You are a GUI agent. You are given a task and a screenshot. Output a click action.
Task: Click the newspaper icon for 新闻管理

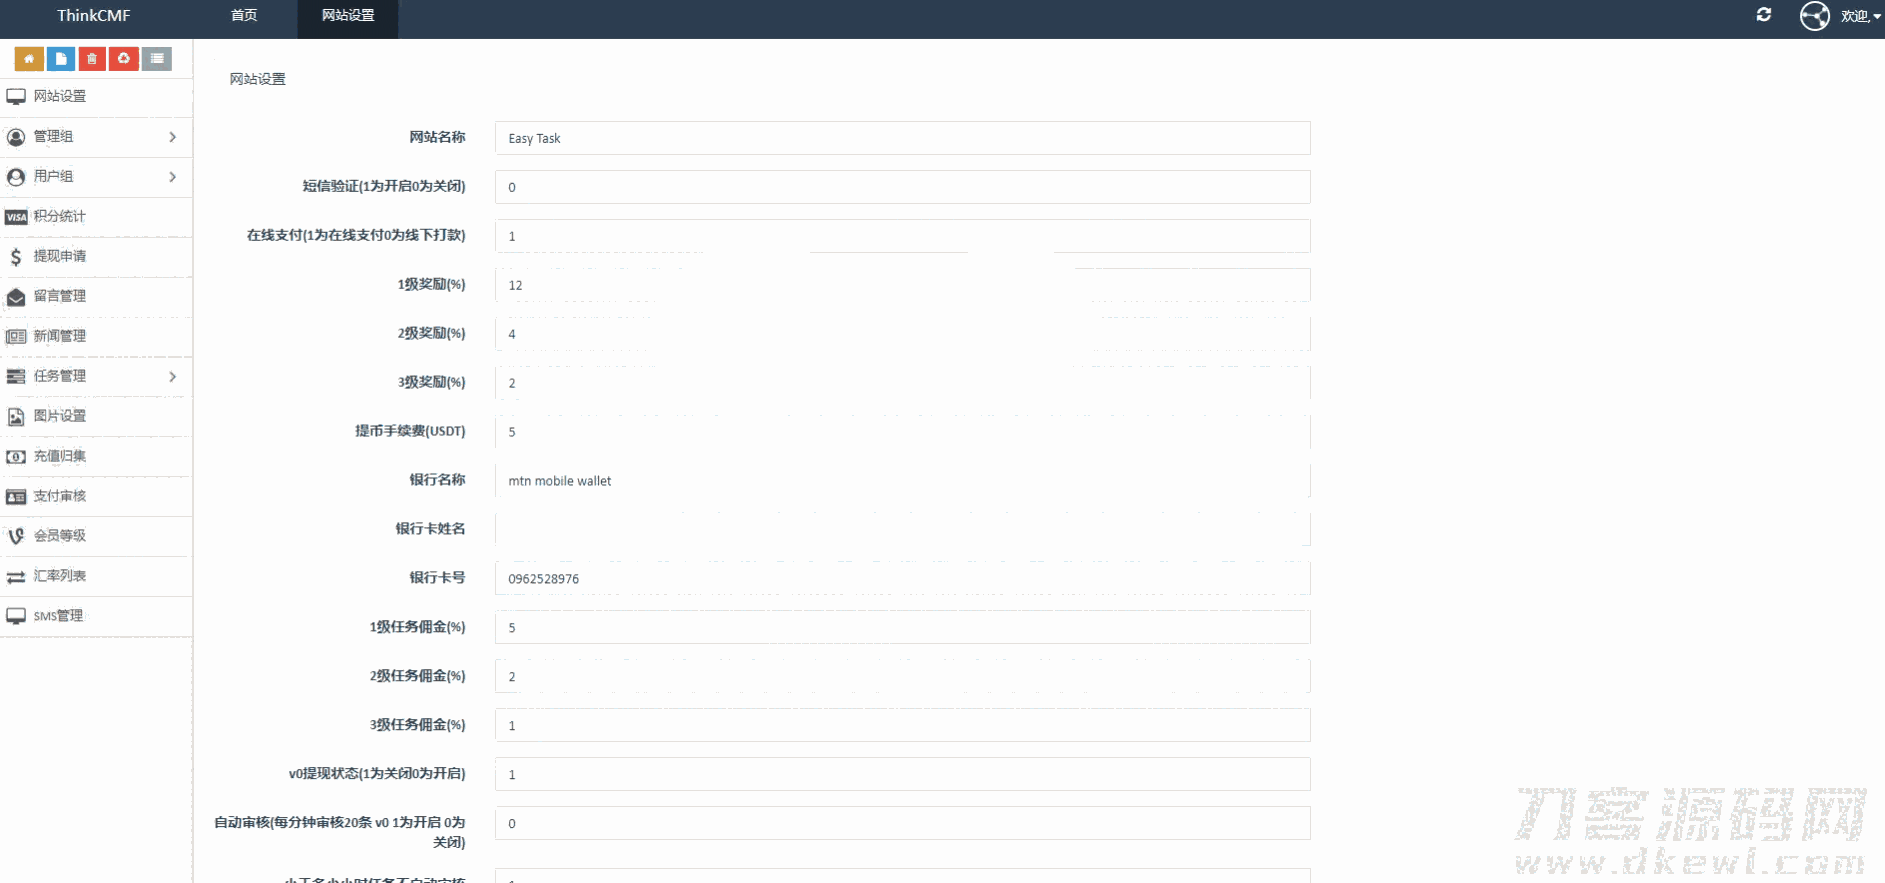coord(16,337)
